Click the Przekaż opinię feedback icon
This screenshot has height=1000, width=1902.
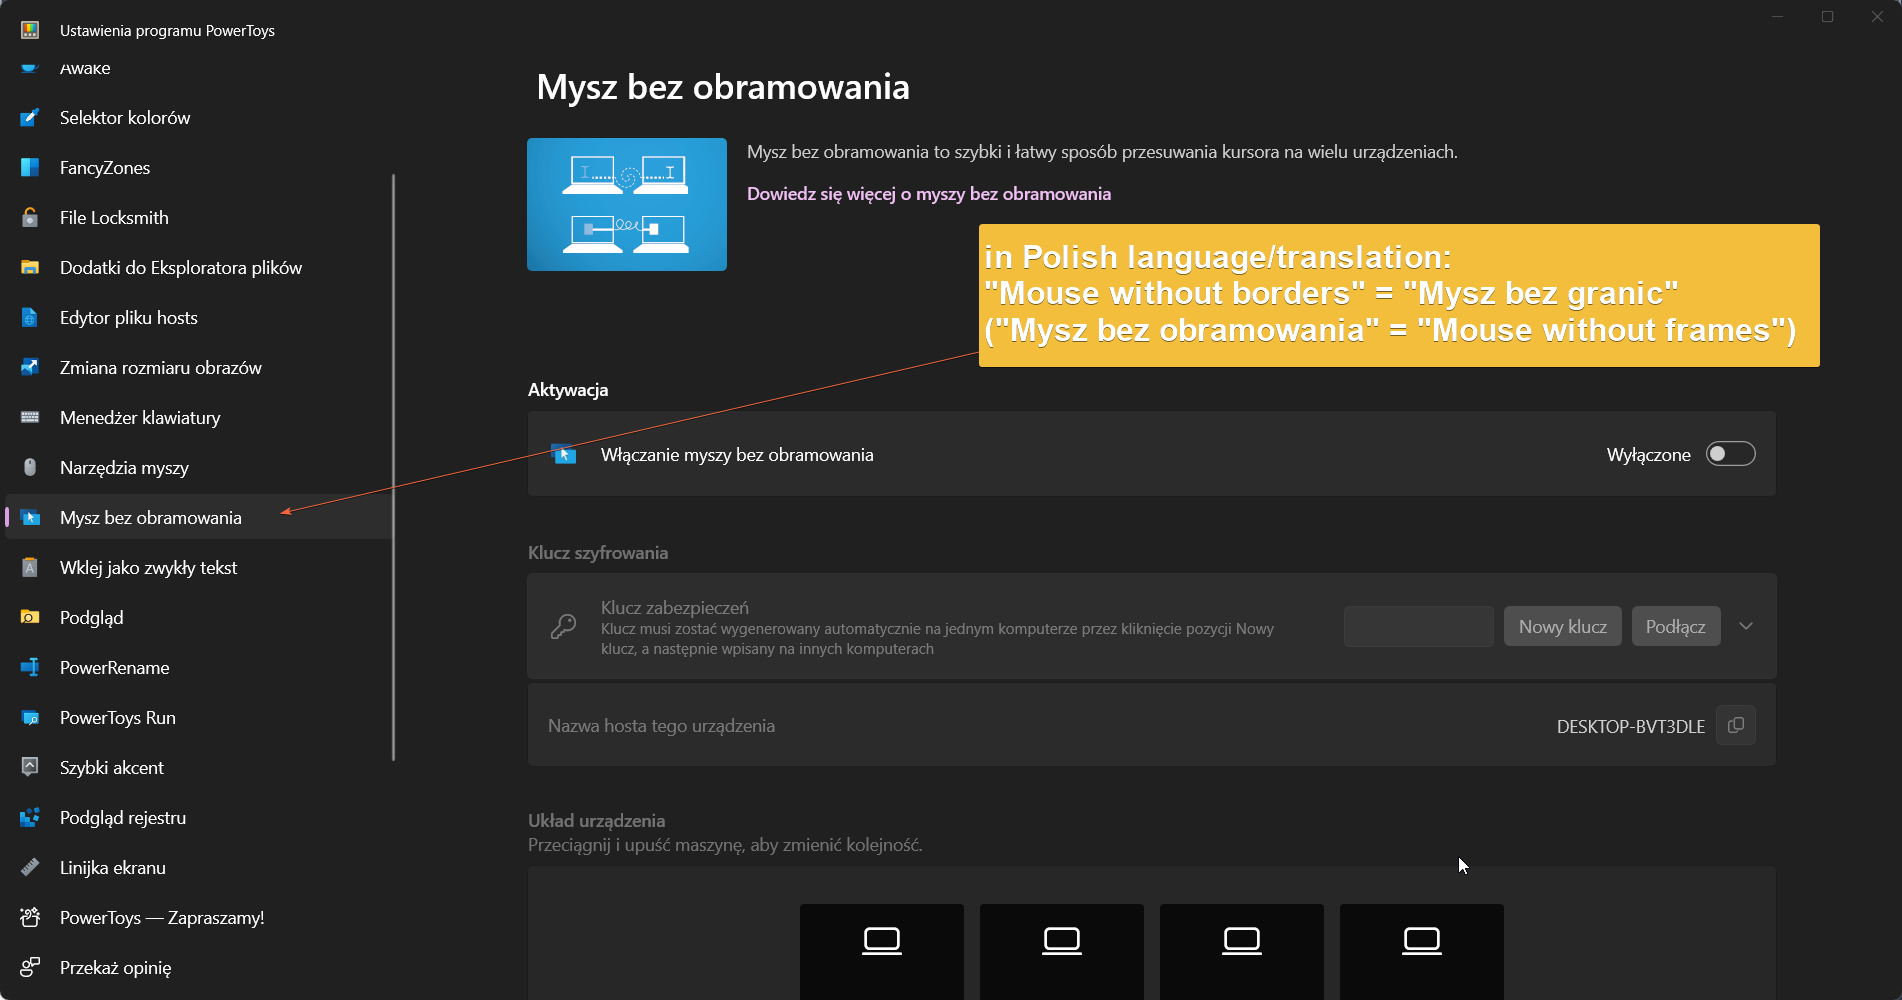(x=29, y=967)
